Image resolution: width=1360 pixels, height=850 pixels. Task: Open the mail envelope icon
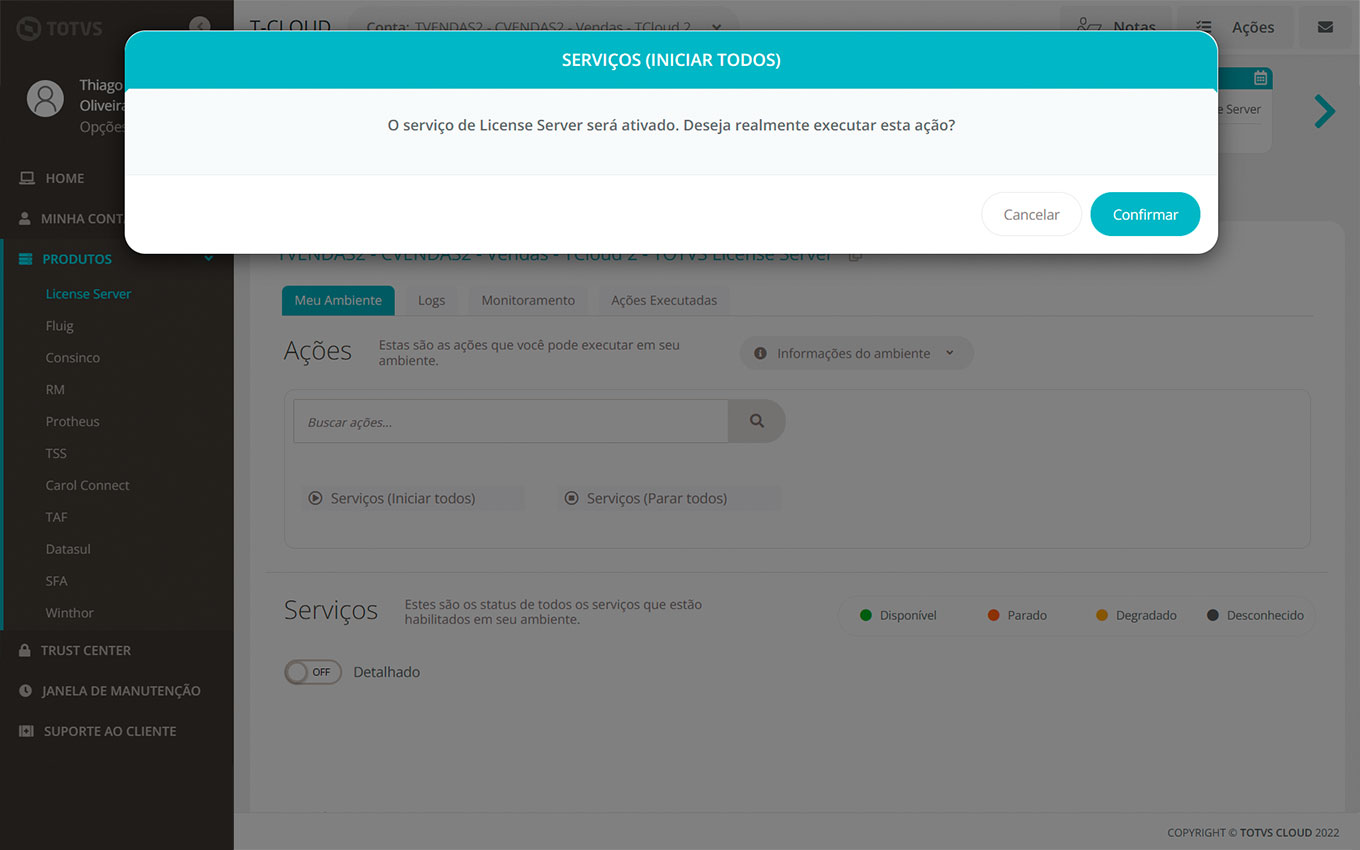[x=1325, y=27]
